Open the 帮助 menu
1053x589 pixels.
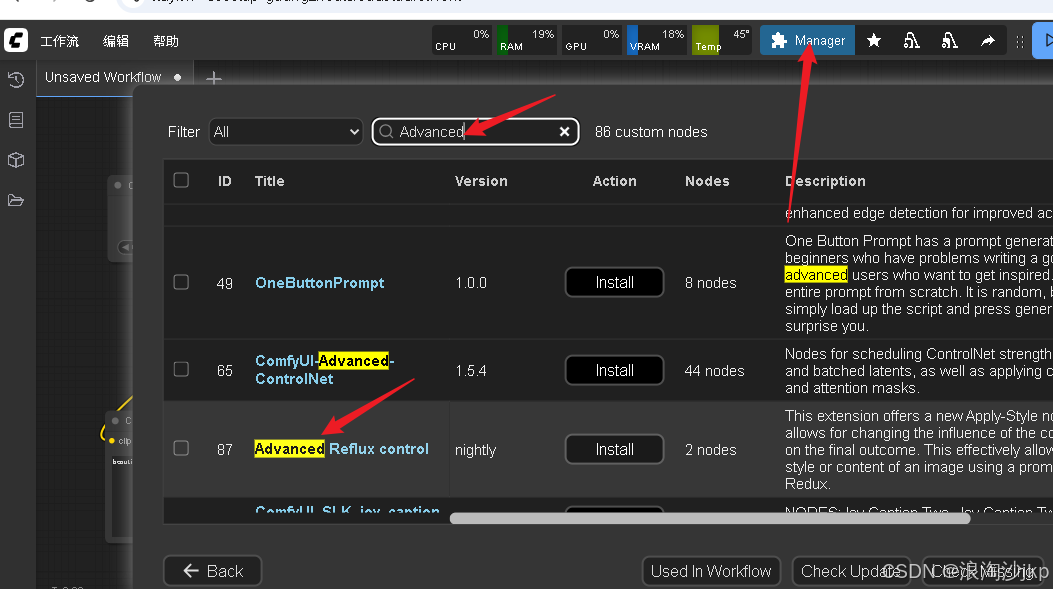pos(166,41)
